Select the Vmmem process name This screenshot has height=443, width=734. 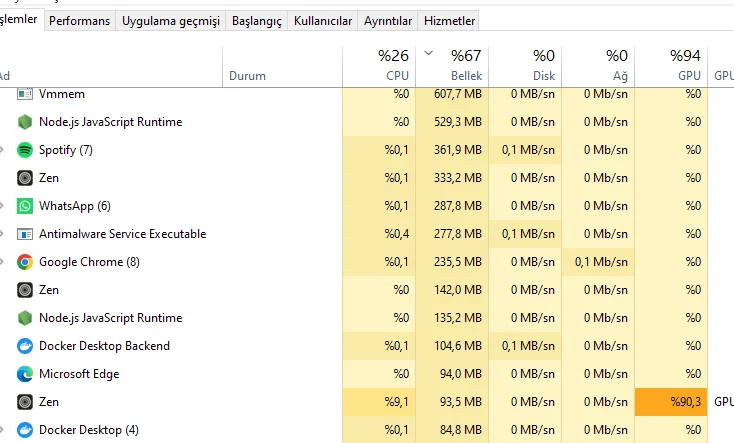[x=62, y=94]
